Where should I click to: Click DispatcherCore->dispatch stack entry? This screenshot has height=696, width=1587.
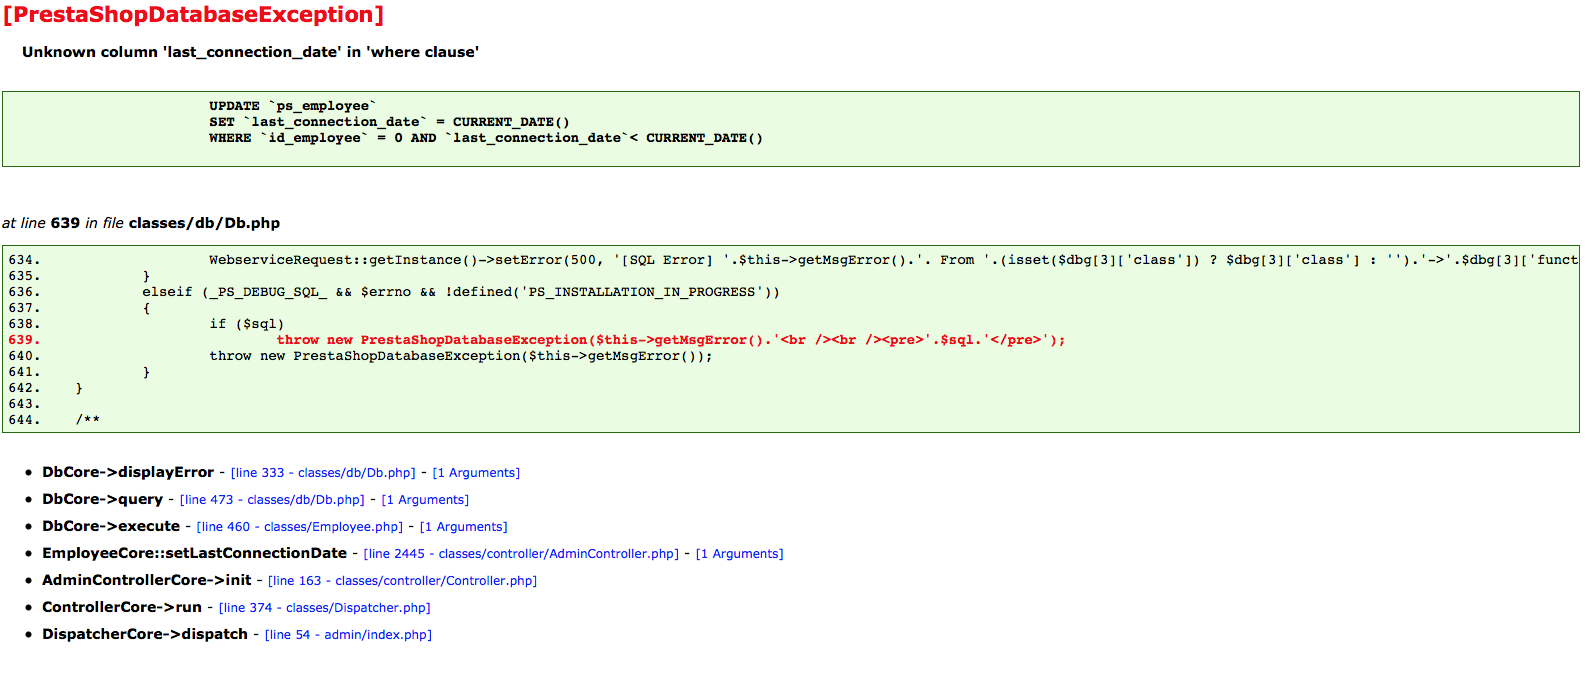(145, 634)
